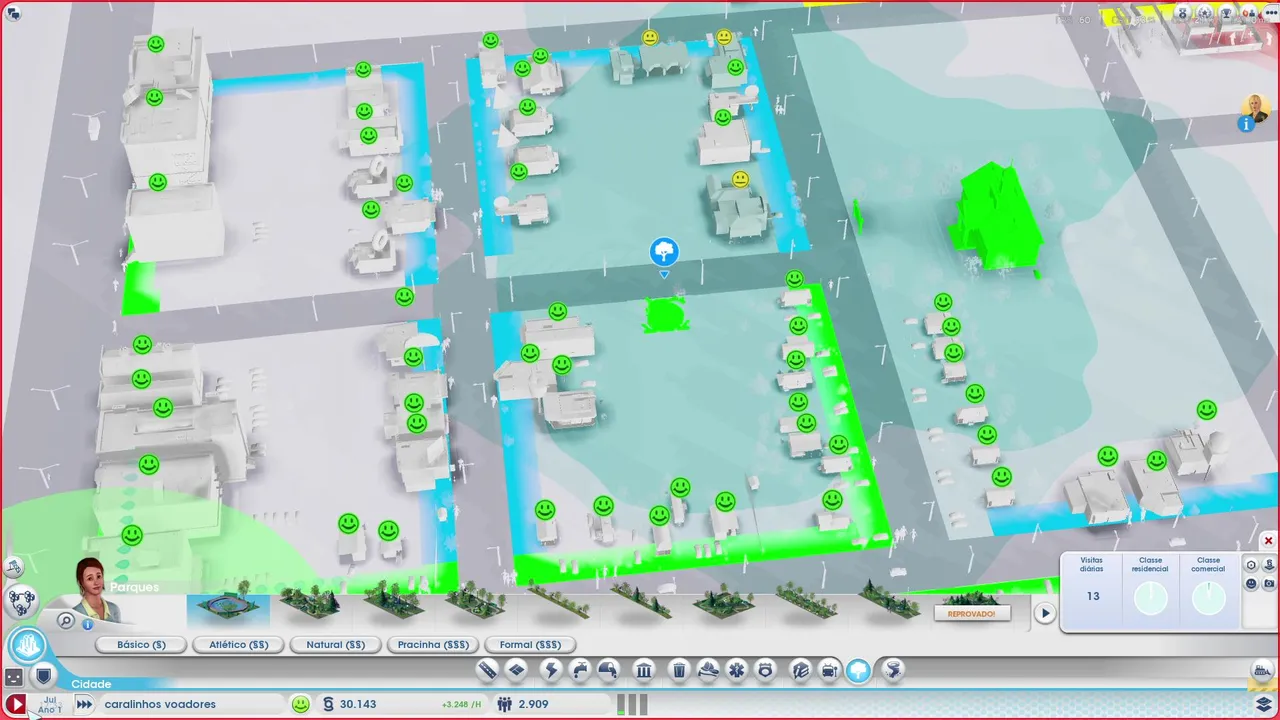Toggle the smiley filter in park panel
The width and height of the screenshot is (1280, 720).
pyautogui.click(x=1251, y=583)
